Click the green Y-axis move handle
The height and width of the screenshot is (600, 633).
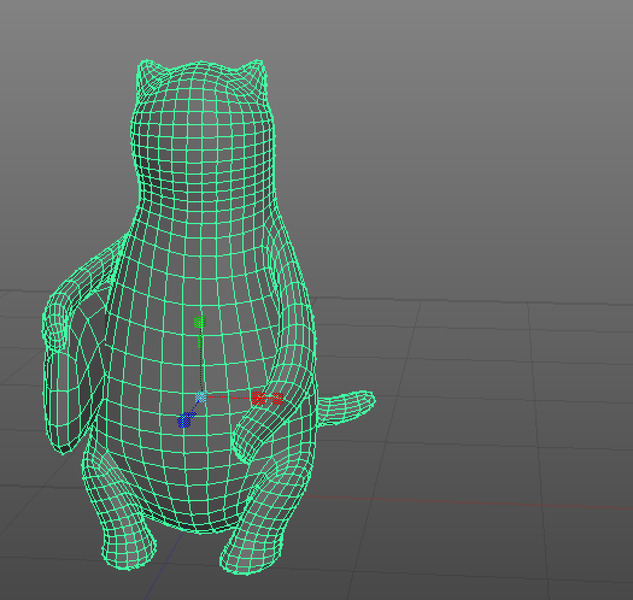tap(200, 322)
